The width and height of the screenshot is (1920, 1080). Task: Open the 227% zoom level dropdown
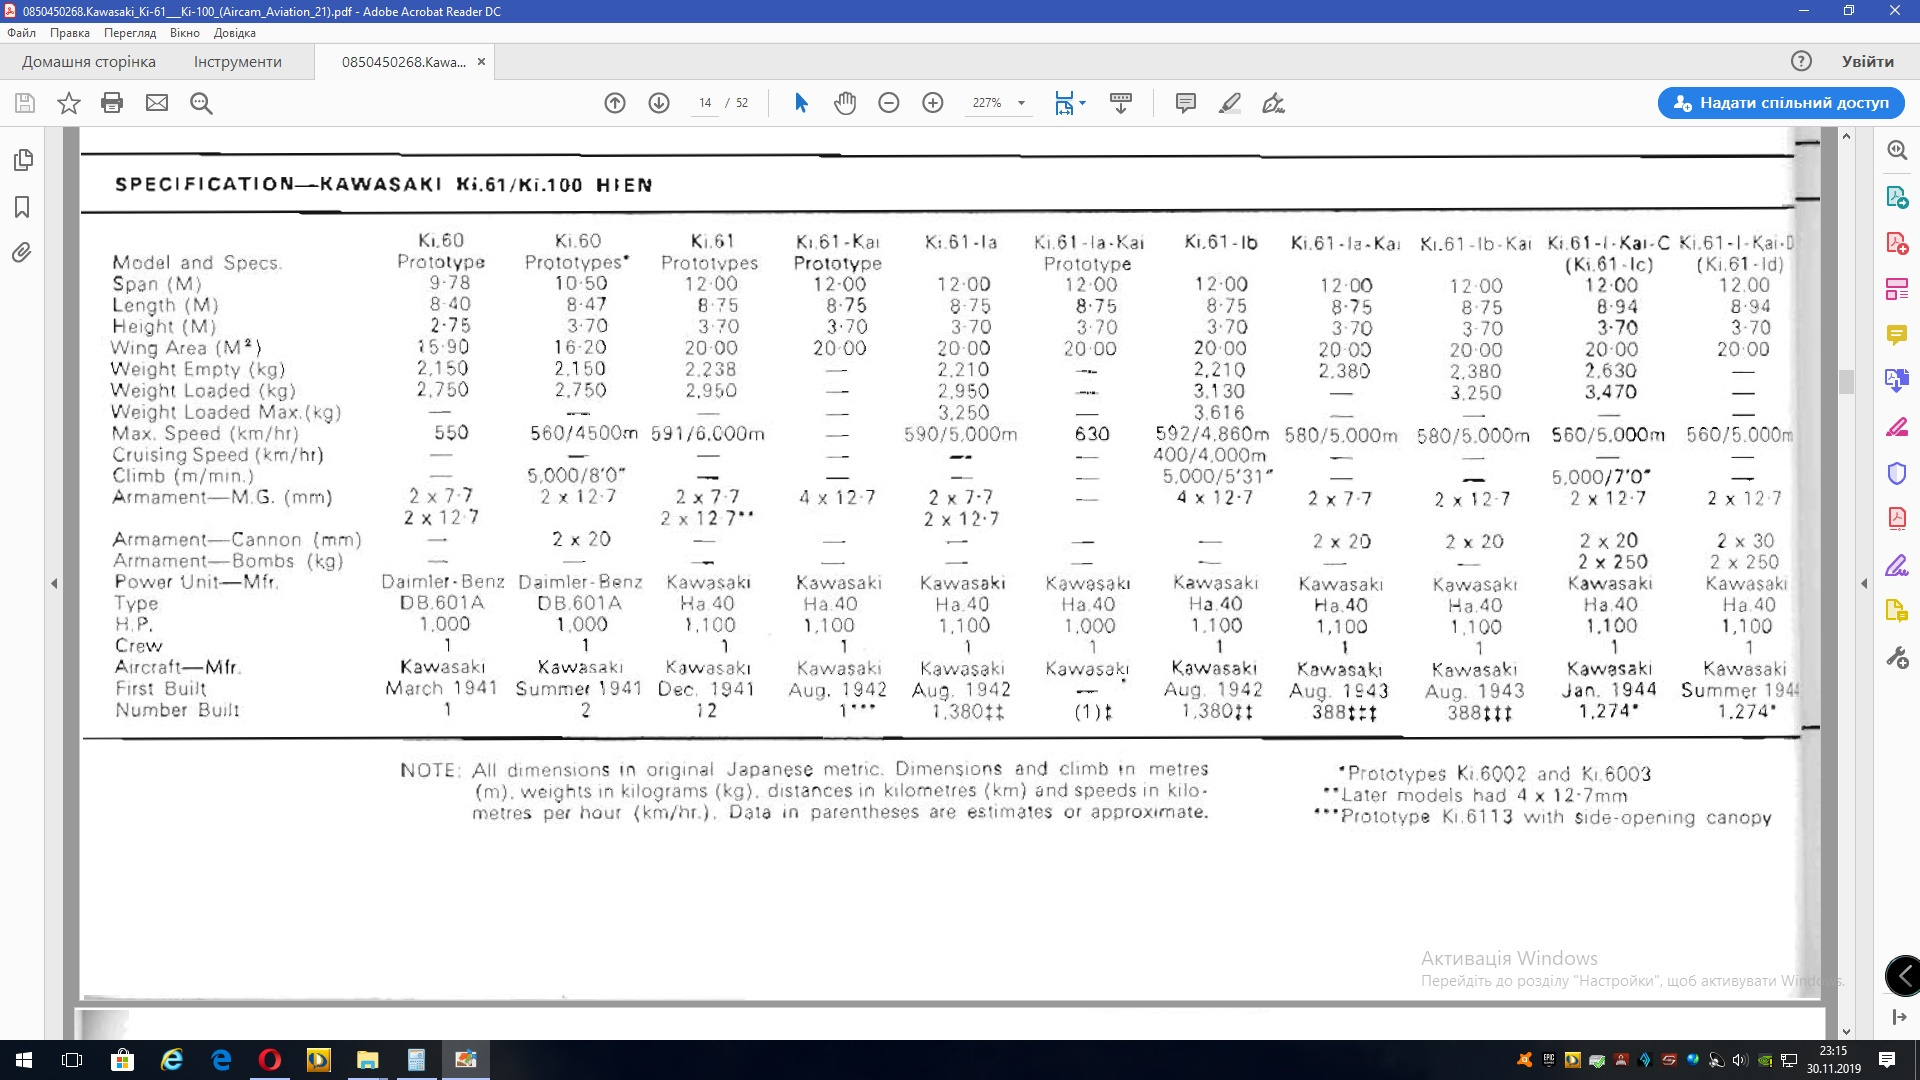coord(1021,103)
